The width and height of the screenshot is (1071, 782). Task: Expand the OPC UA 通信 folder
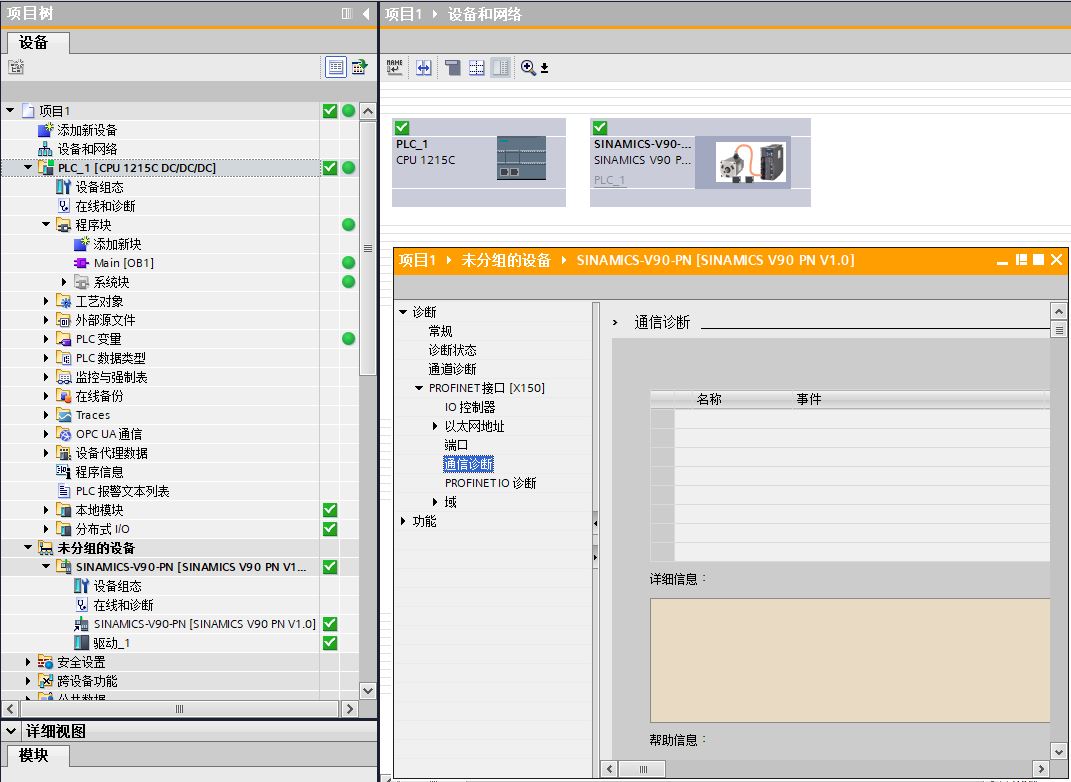tap(46, 434)
